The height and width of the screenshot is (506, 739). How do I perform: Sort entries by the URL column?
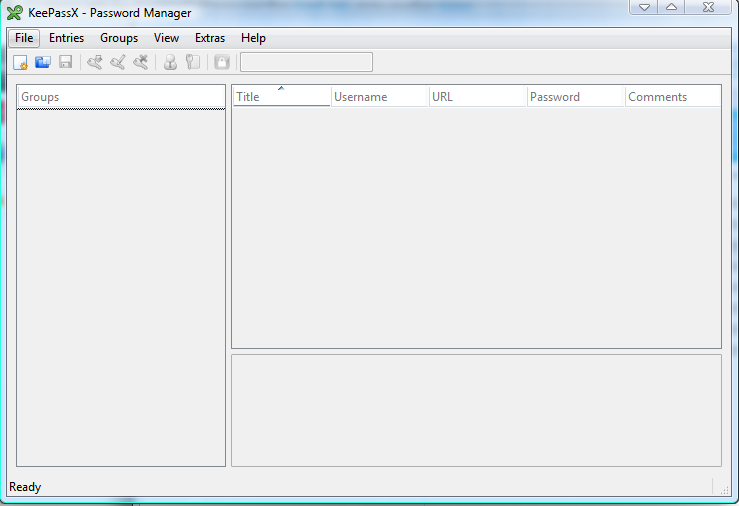[478, 97]
